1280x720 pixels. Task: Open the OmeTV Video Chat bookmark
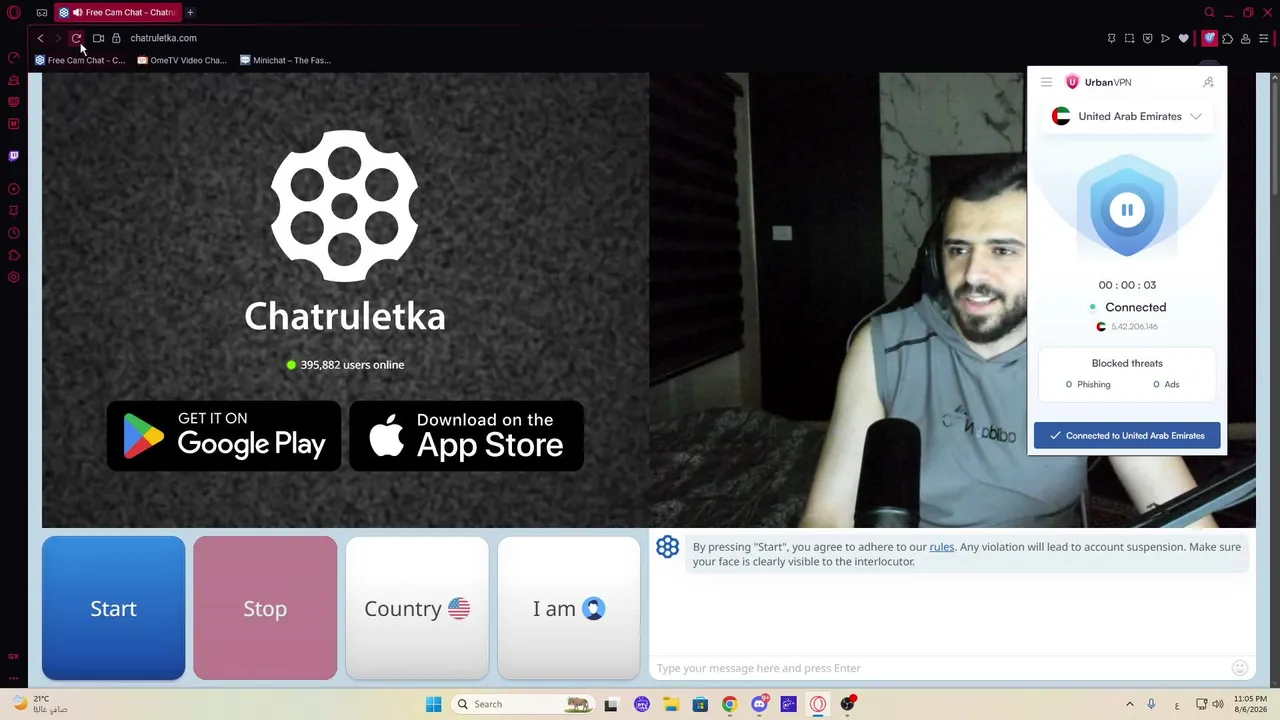[x=182, y=60]
